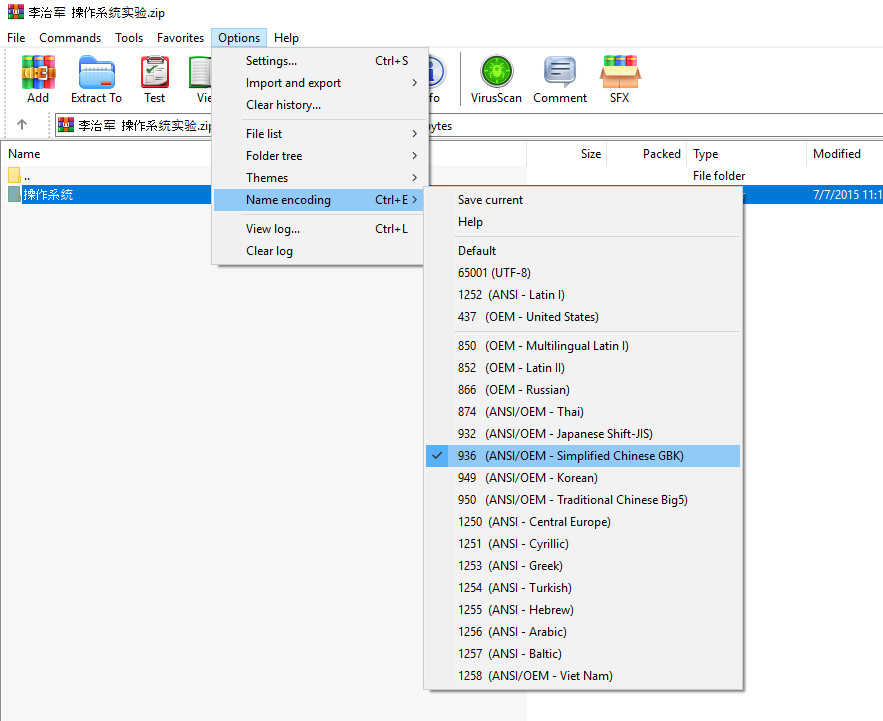Open the Tools menu
This screenshot has height=721, width=883.
point(129,38)
